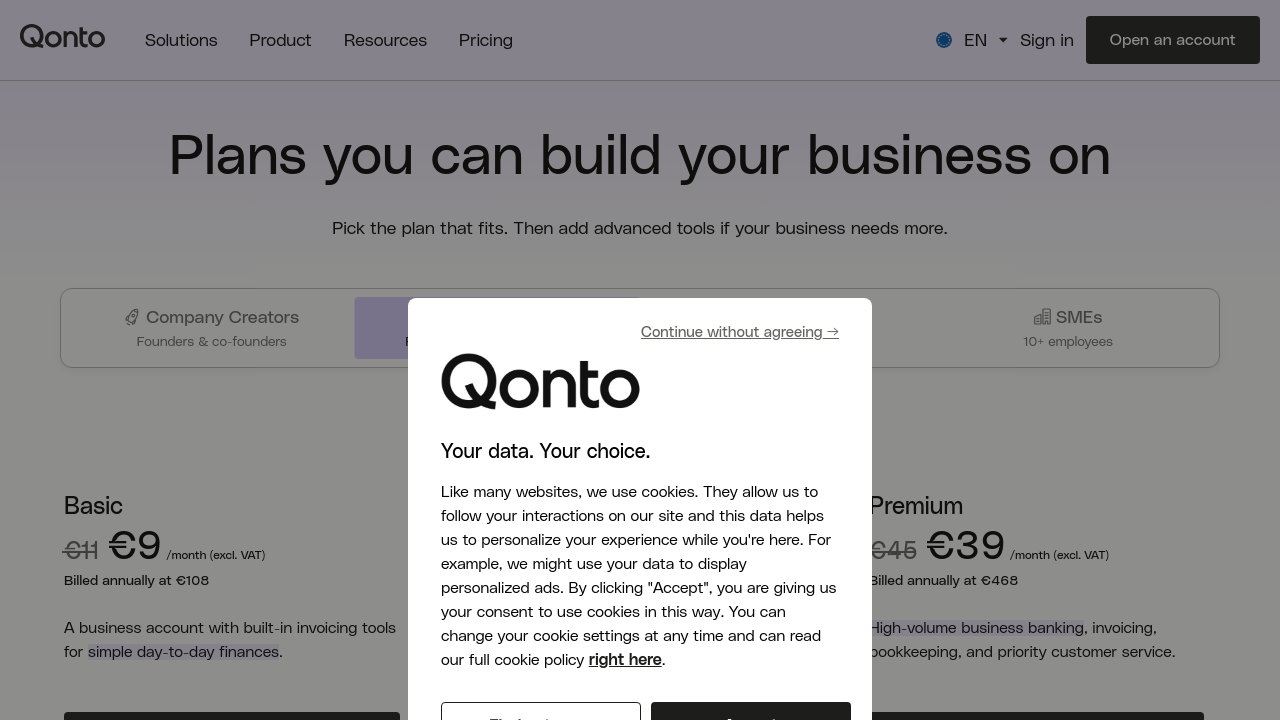Open the Solutions menu
Viewport: 1280px width, 720px height.
[x=181, y=40]
